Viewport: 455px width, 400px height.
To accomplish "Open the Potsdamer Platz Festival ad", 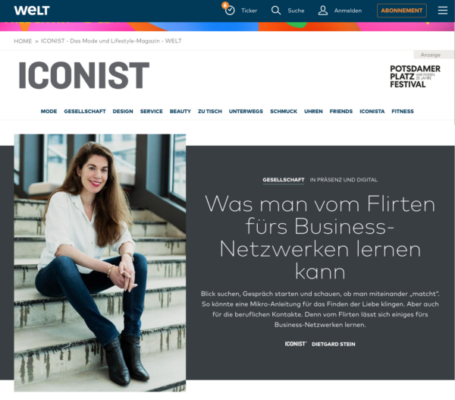I will (x=415, y=77).
